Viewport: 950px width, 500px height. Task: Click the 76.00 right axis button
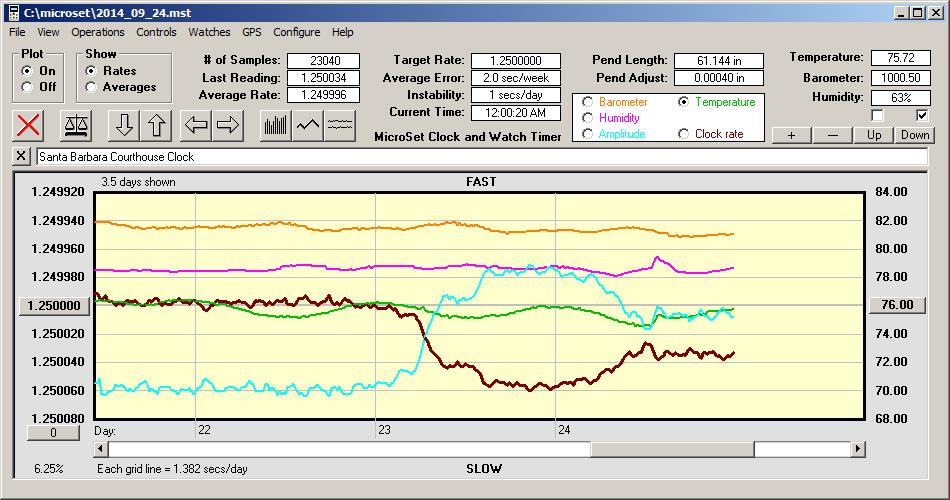pos(897,305)
